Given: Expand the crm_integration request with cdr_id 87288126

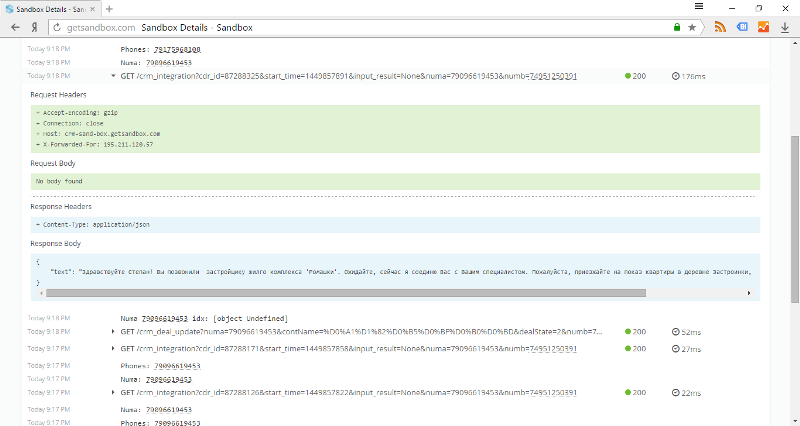Looking at the screenshot, I should (x=113, y=392).
